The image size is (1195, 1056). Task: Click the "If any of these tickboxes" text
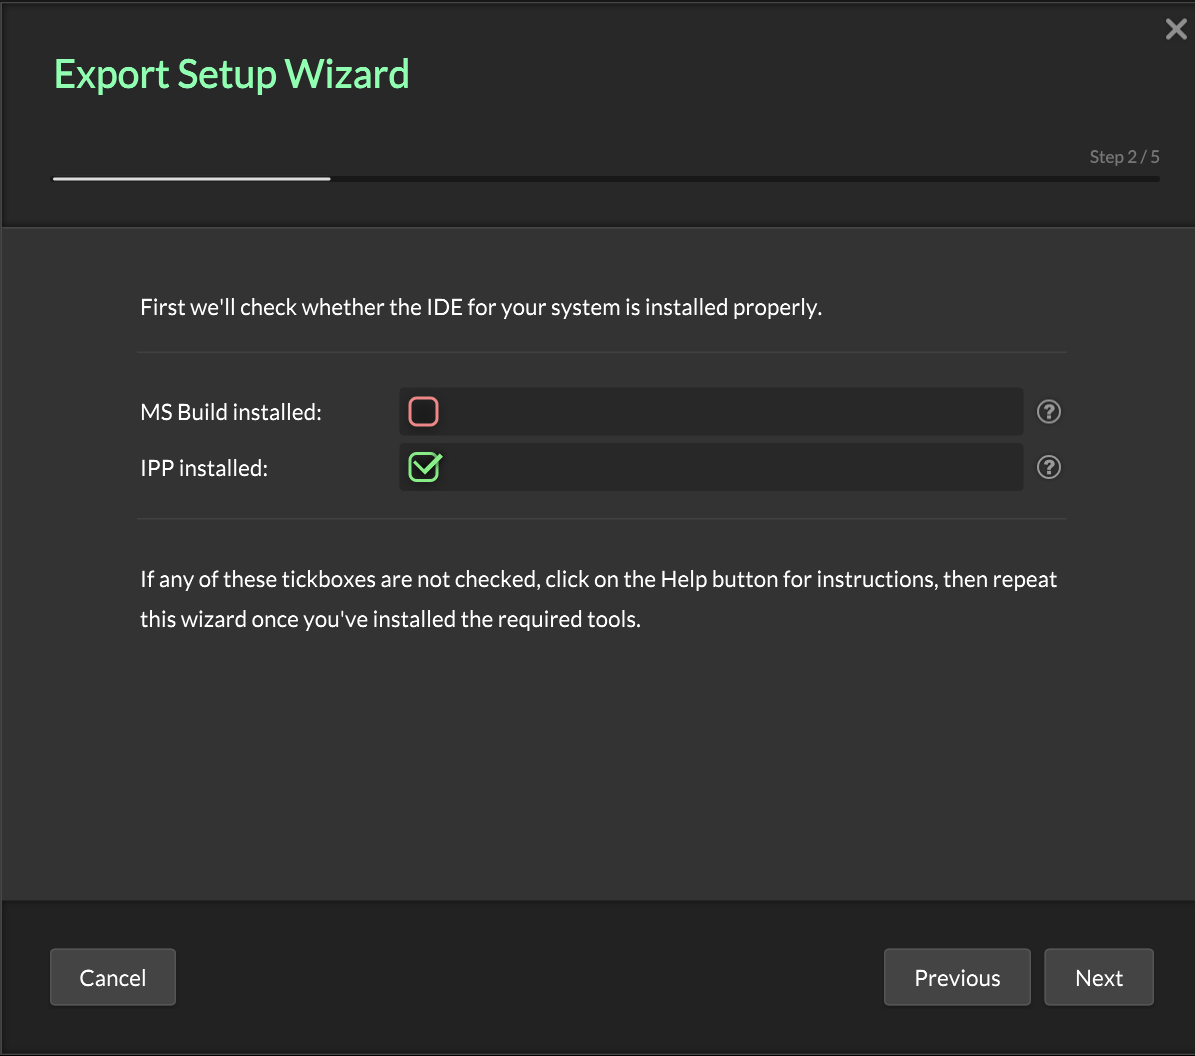[x=598, y=579]
